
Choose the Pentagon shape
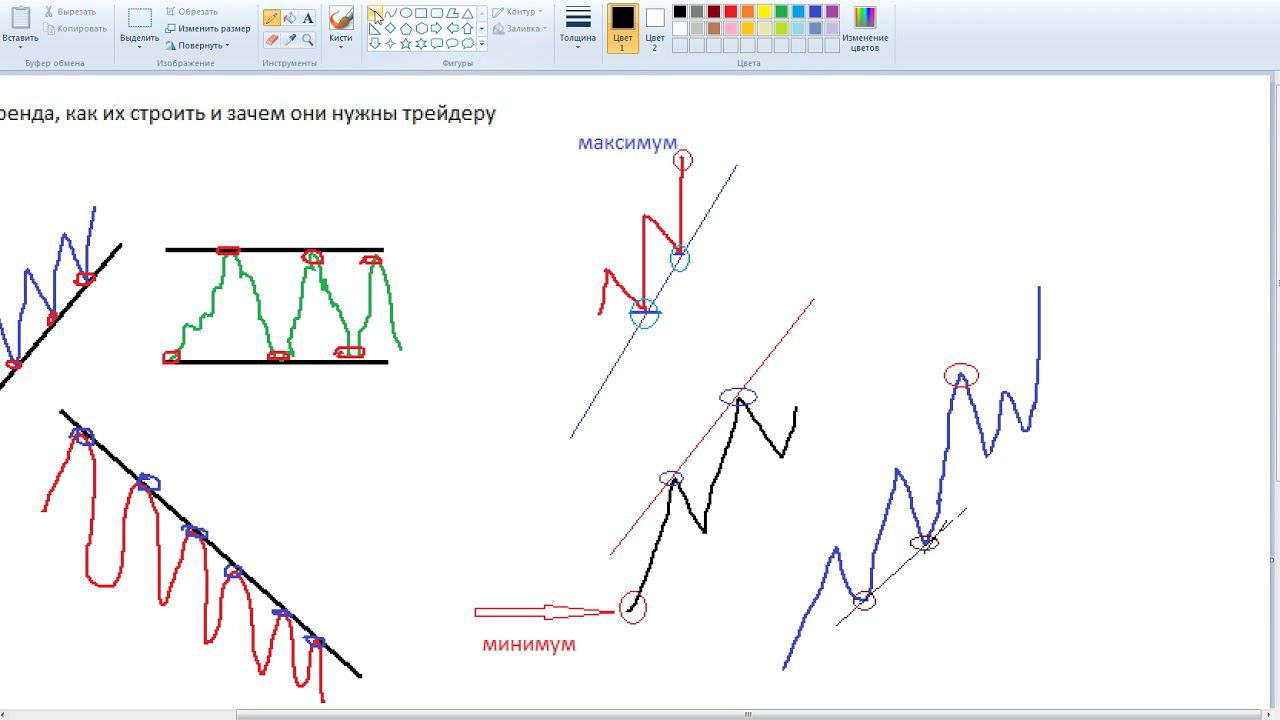coord(406,29)
